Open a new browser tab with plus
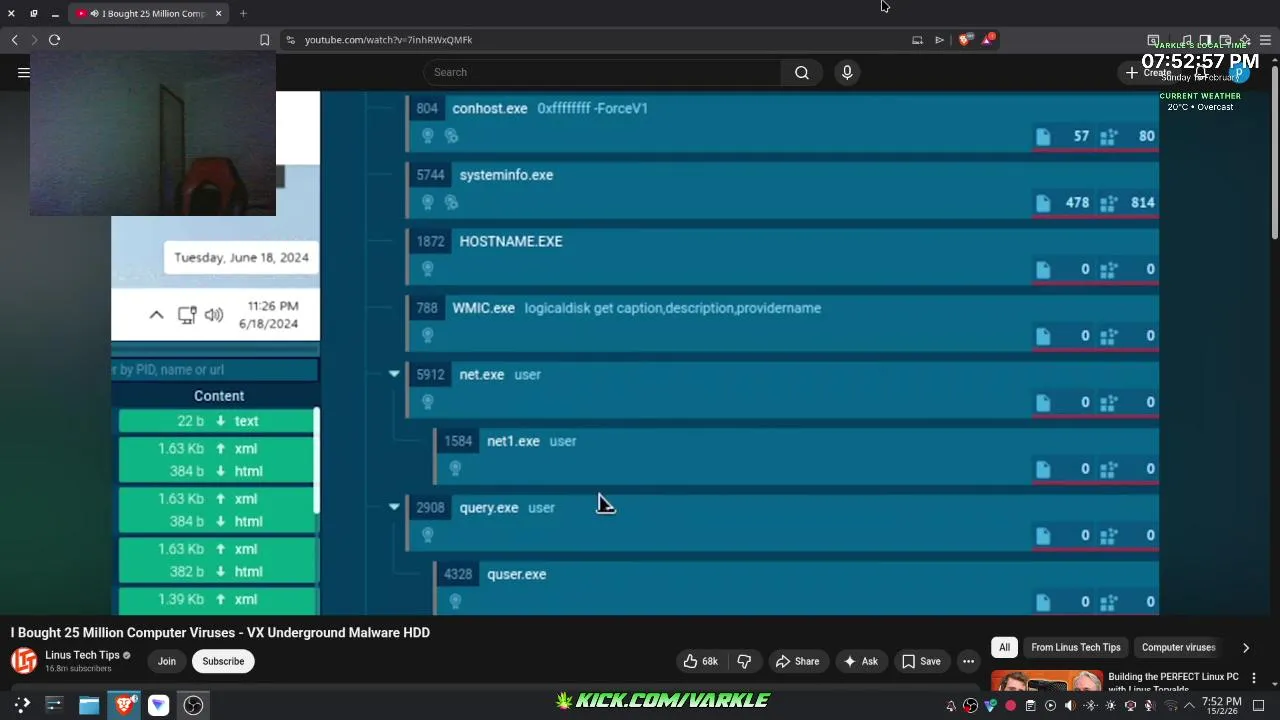Screen dimensions: 1280x720 coord(243,13)
